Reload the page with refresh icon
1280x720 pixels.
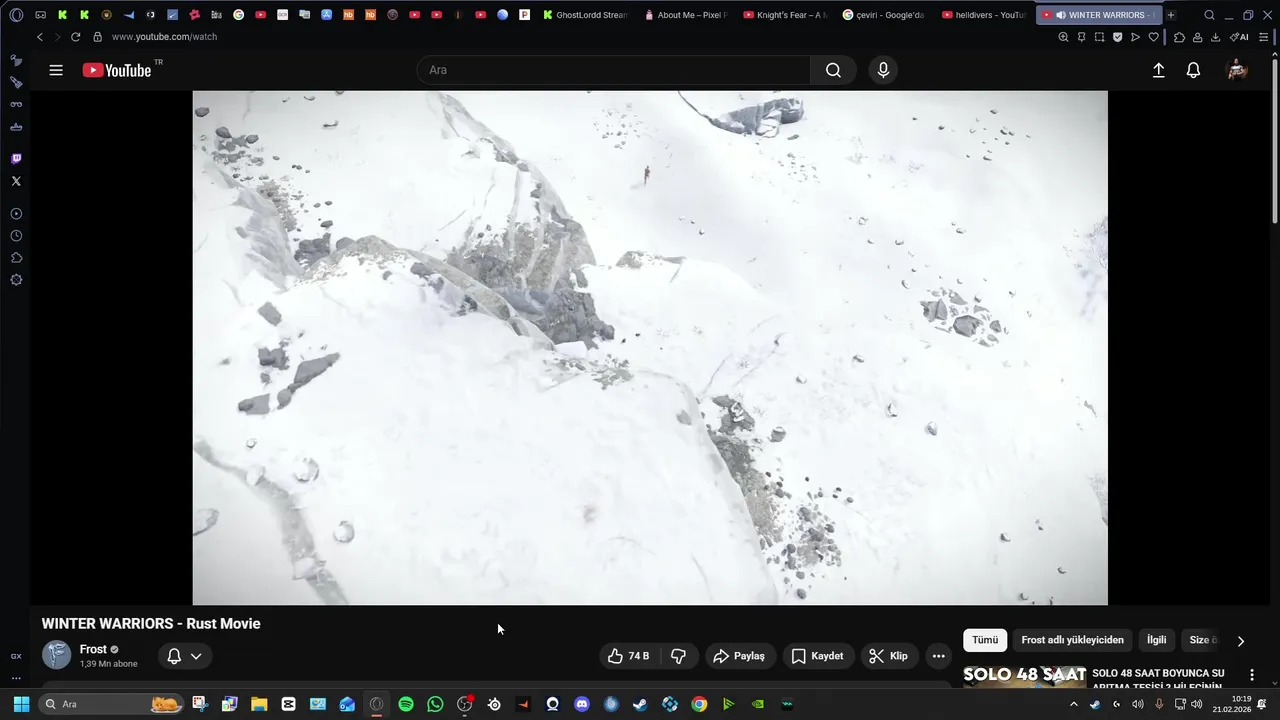point(75,37)
